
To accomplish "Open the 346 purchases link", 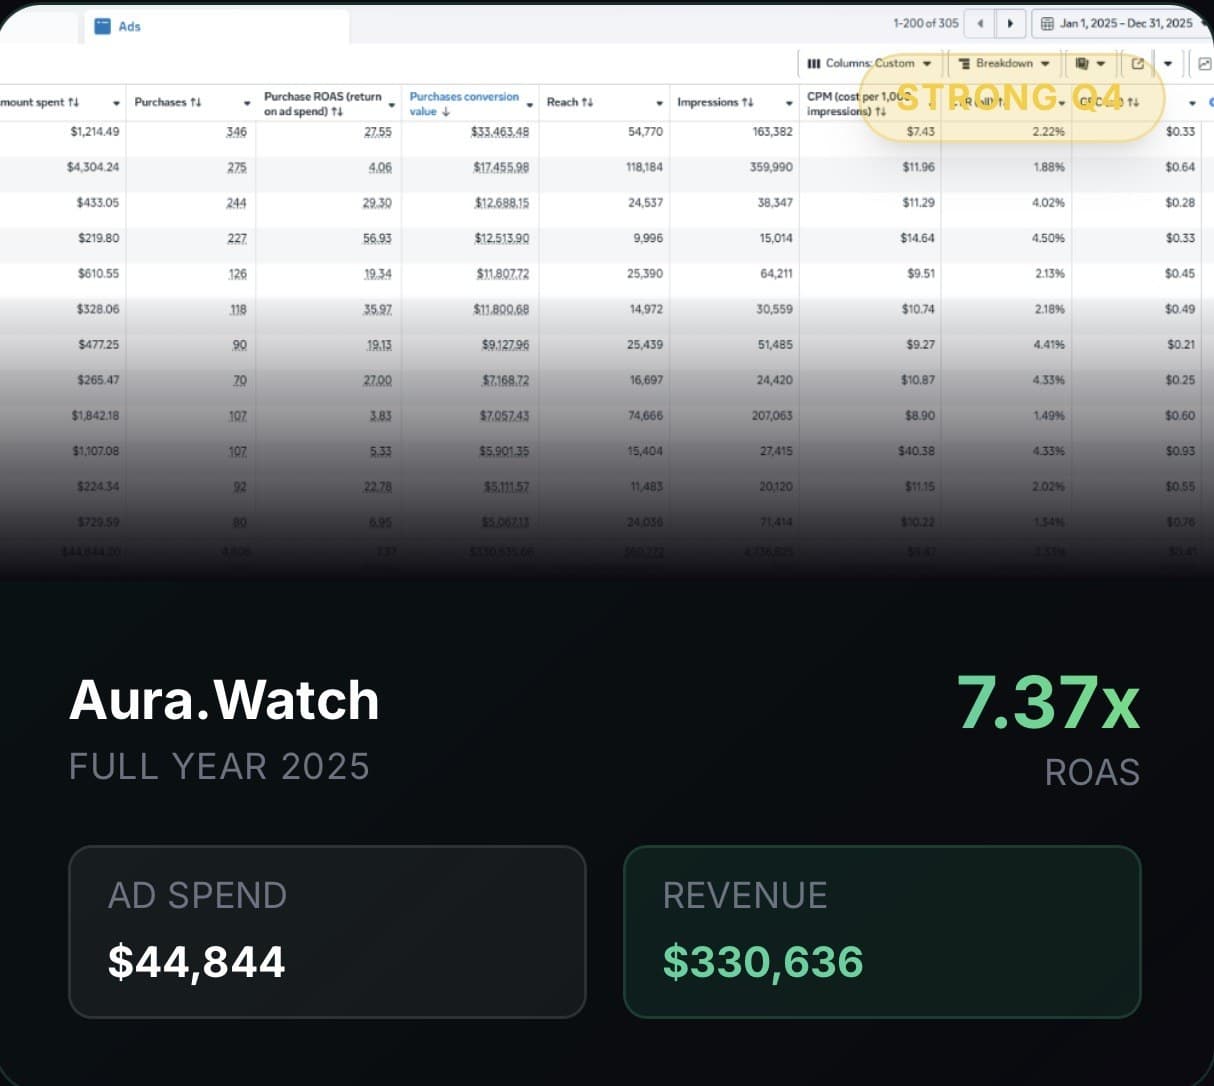I will tap(236, 132).
